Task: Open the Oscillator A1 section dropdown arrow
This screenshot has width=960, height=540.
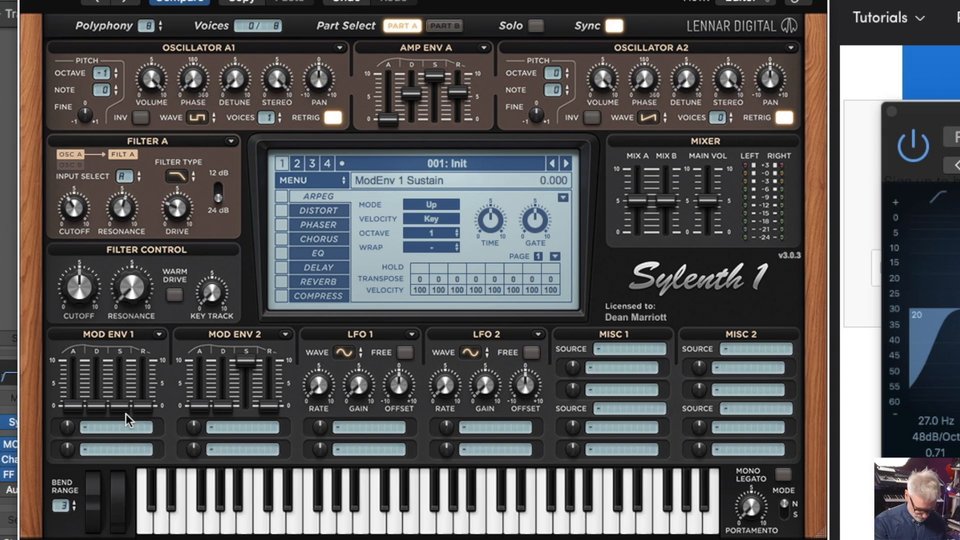Action: 340,48
